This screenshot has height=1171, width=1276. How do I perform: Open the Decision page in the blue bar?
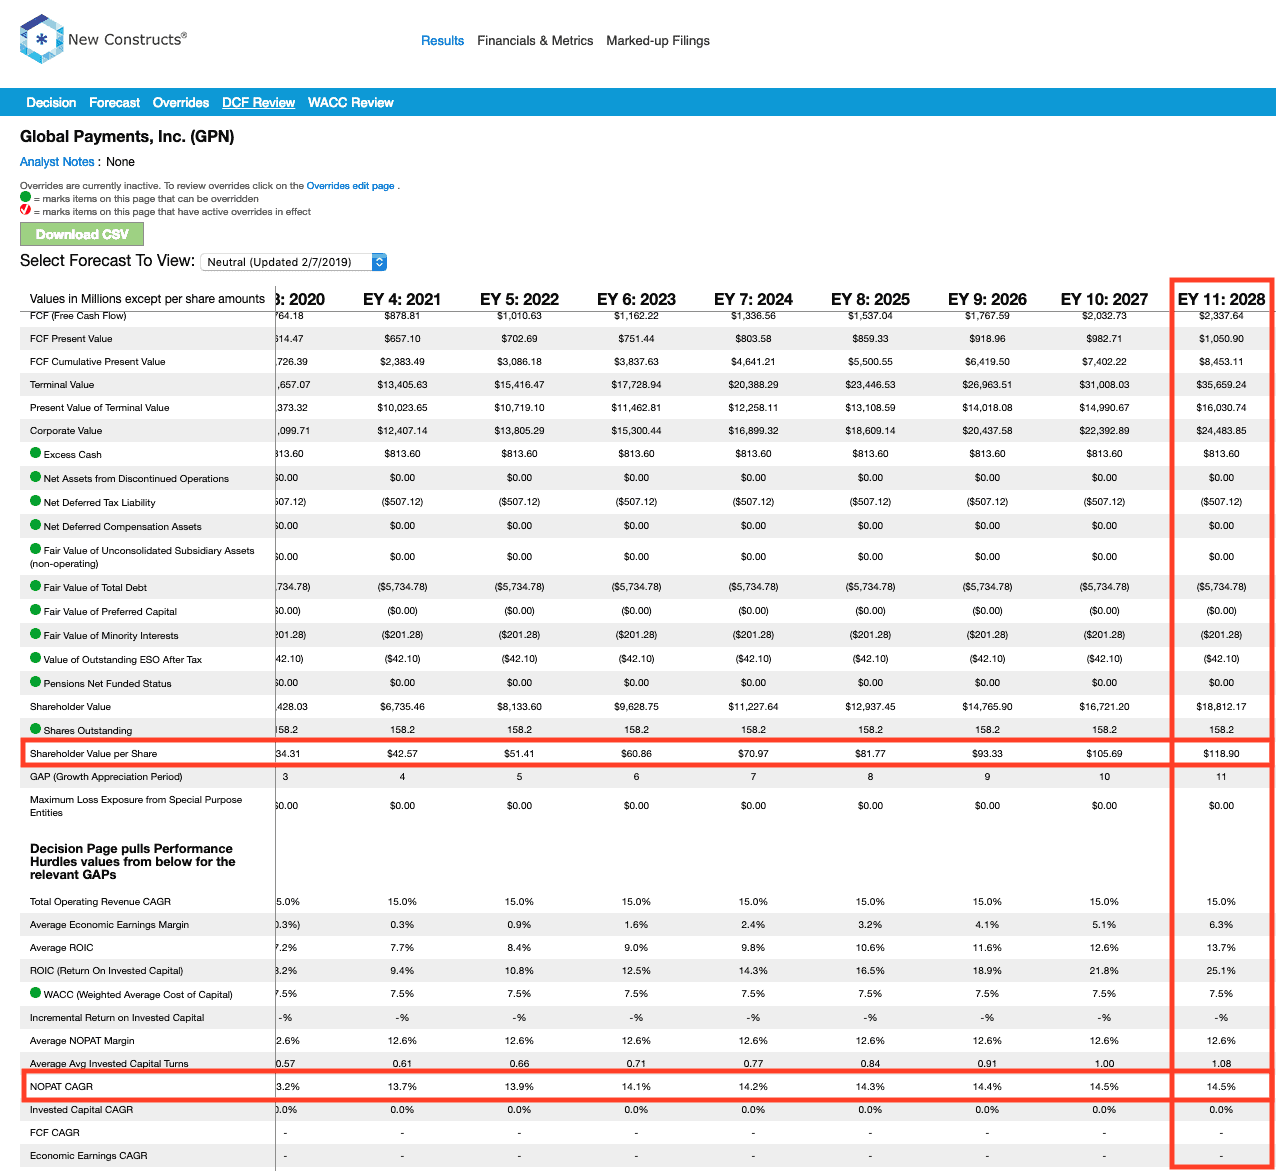point(51,103)
